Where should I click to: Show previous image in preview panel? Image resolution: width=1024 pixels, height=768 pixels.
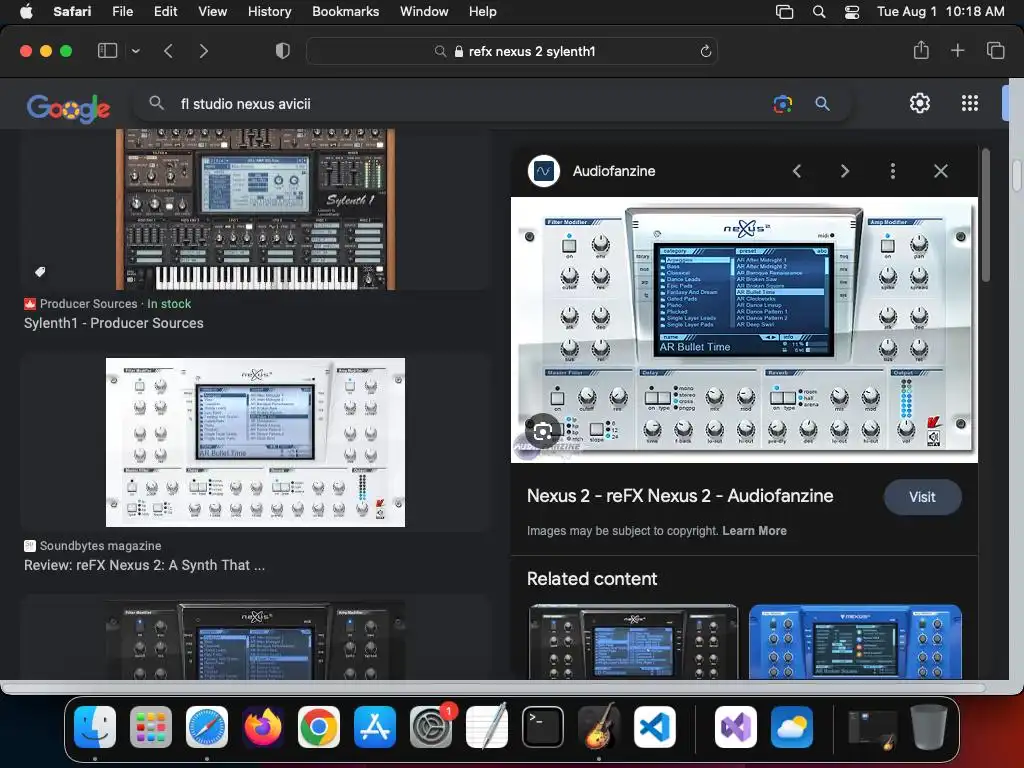[797, 171]
